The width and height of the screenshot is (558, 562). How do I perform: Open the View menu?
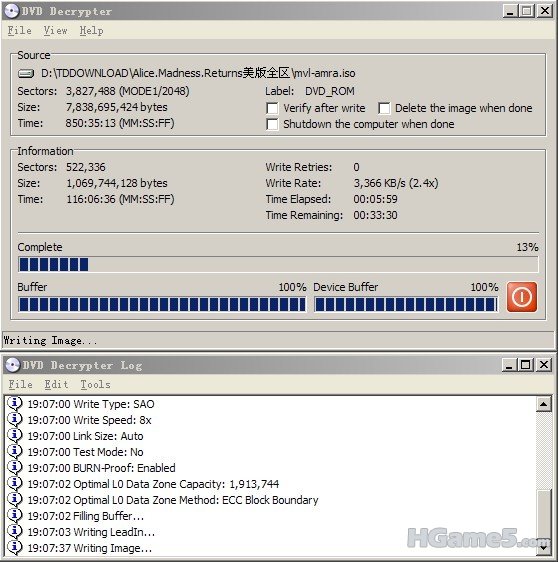pos(56,30)
